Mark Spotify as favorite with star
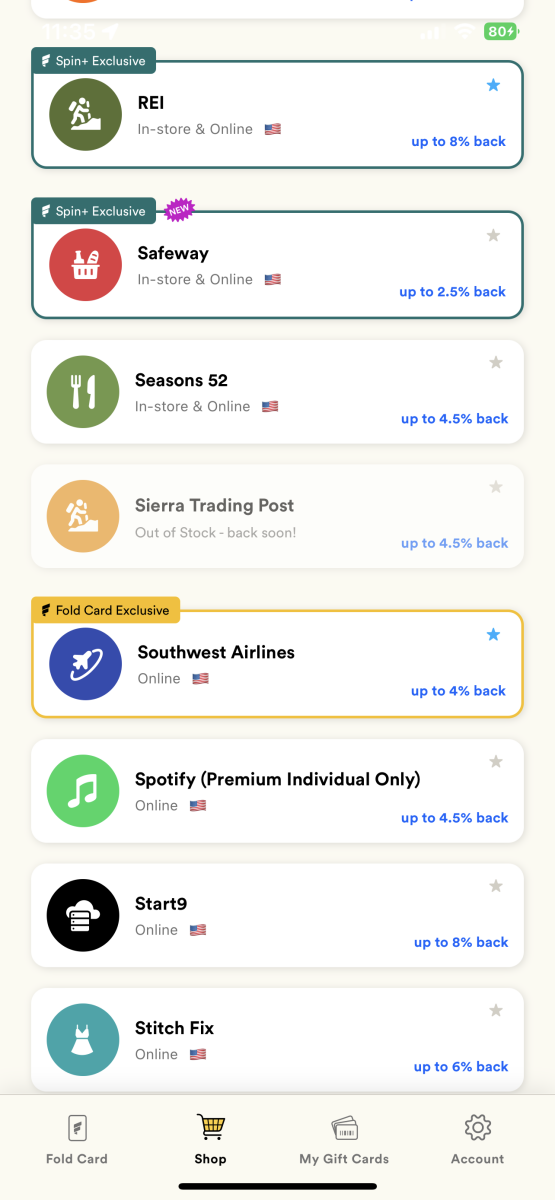This screenshot has height=1200, width=555. click(x=495, y=762)
